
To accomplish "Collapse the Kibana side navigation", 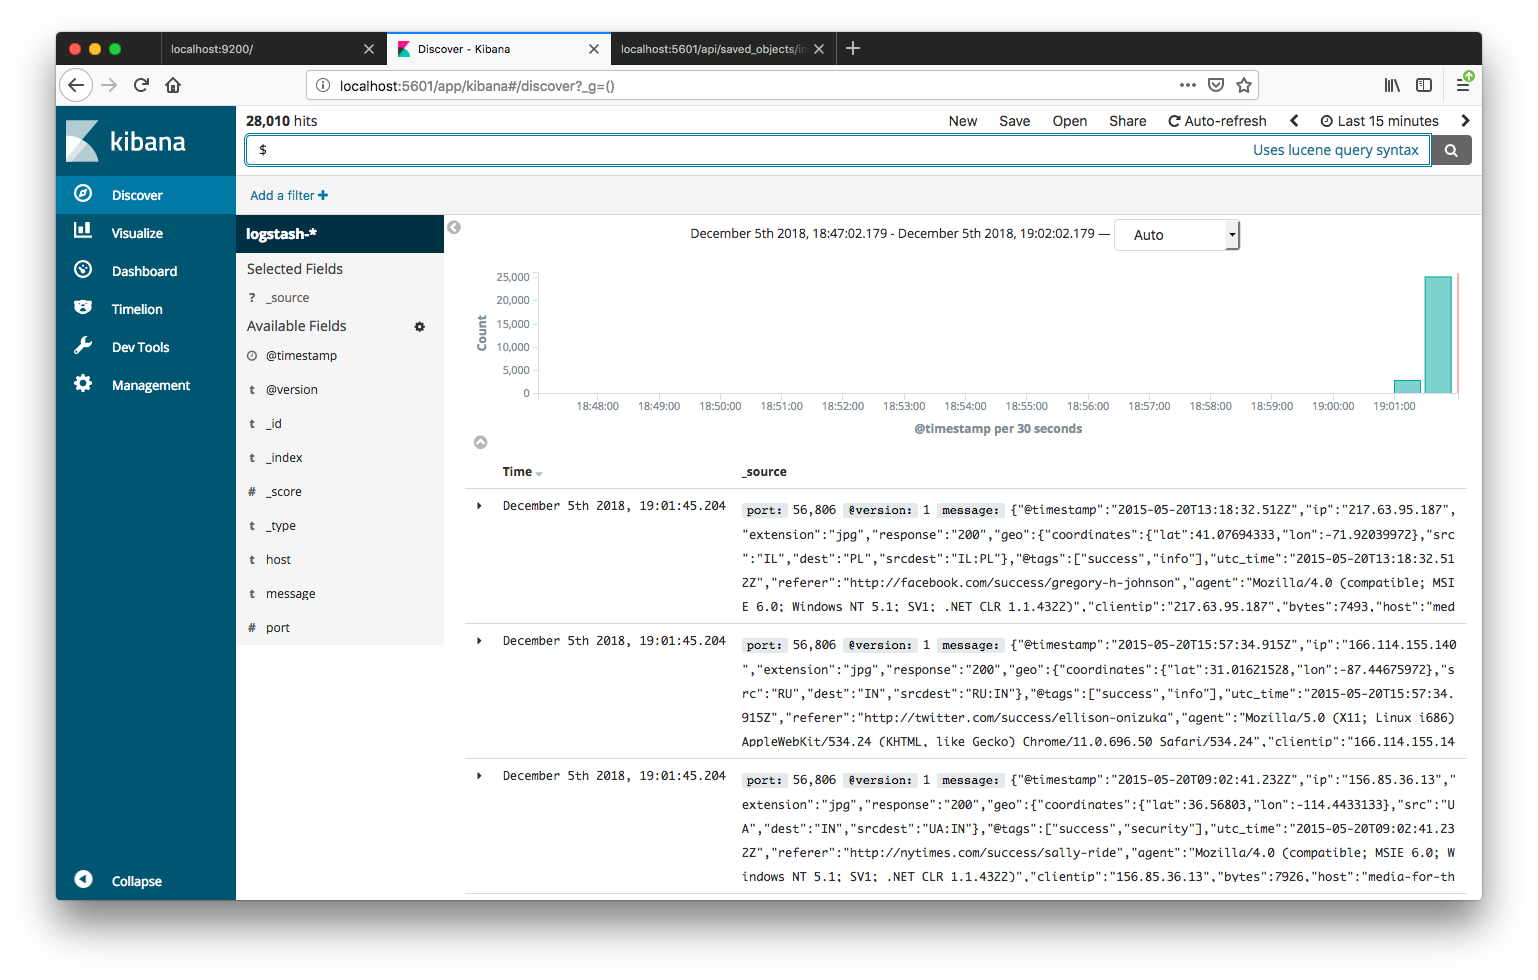I will (146, 880).
